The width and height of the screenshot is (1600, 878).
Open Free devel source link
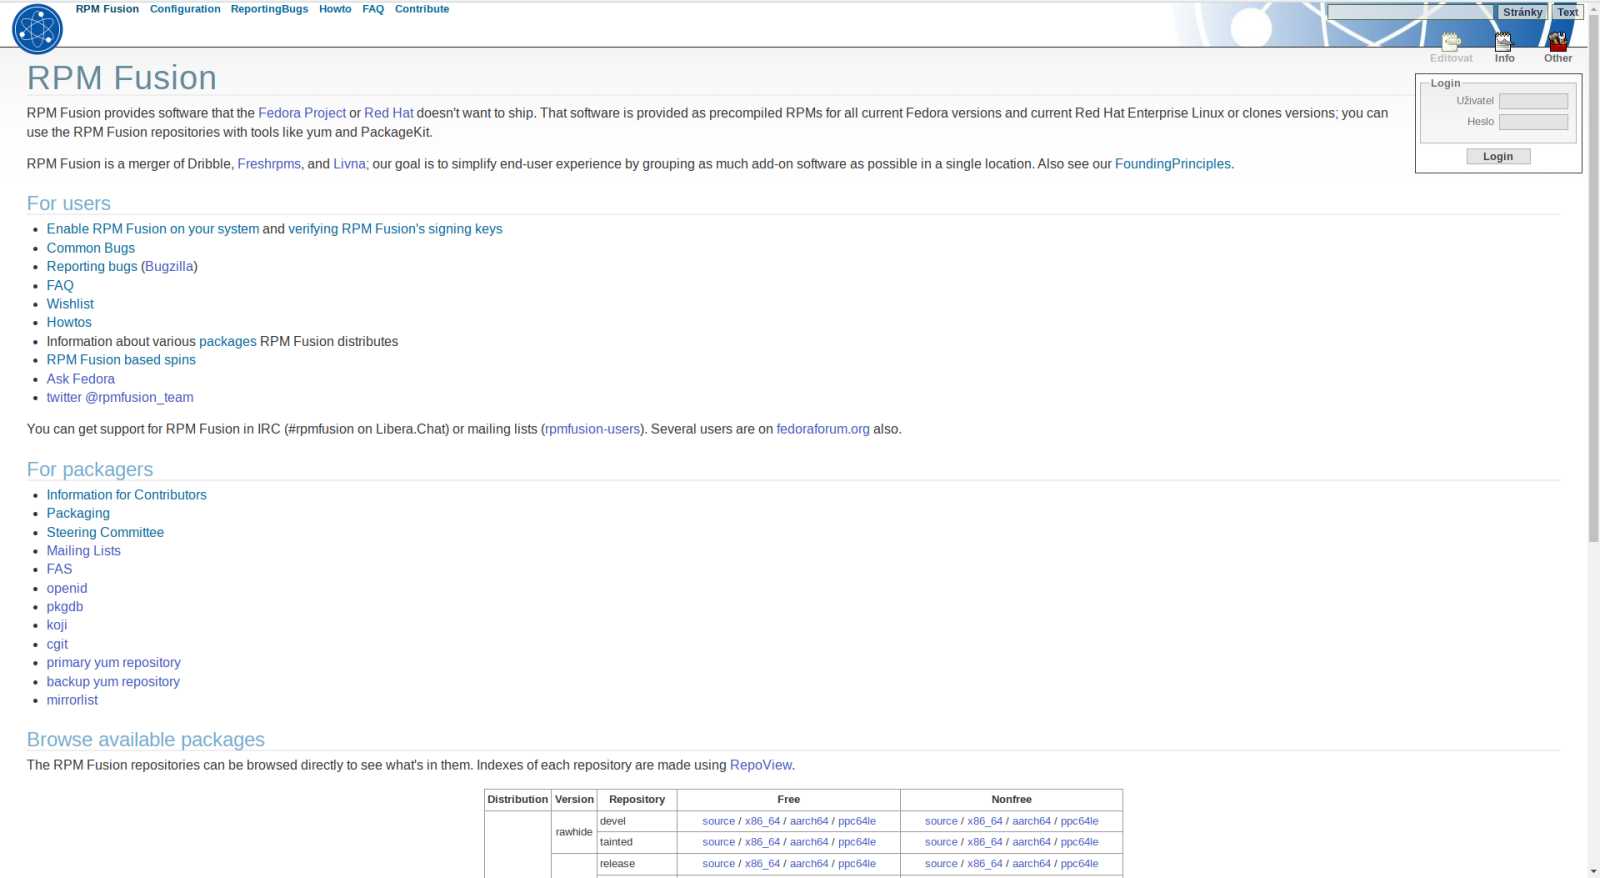pyautogui.click(x=718, y=821)
